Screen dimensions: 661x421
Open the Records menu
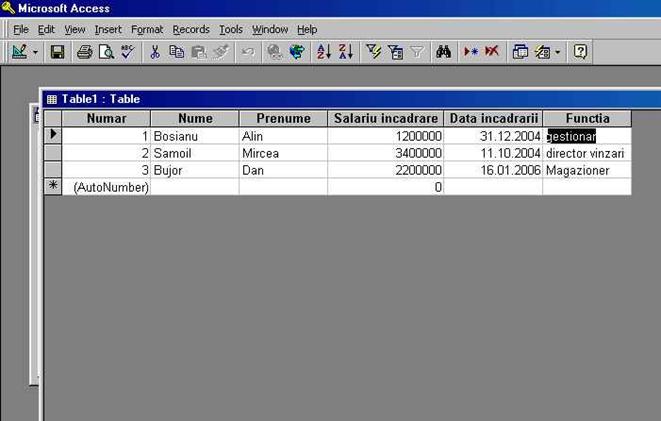pyautogui.click(x=191, y=30)
